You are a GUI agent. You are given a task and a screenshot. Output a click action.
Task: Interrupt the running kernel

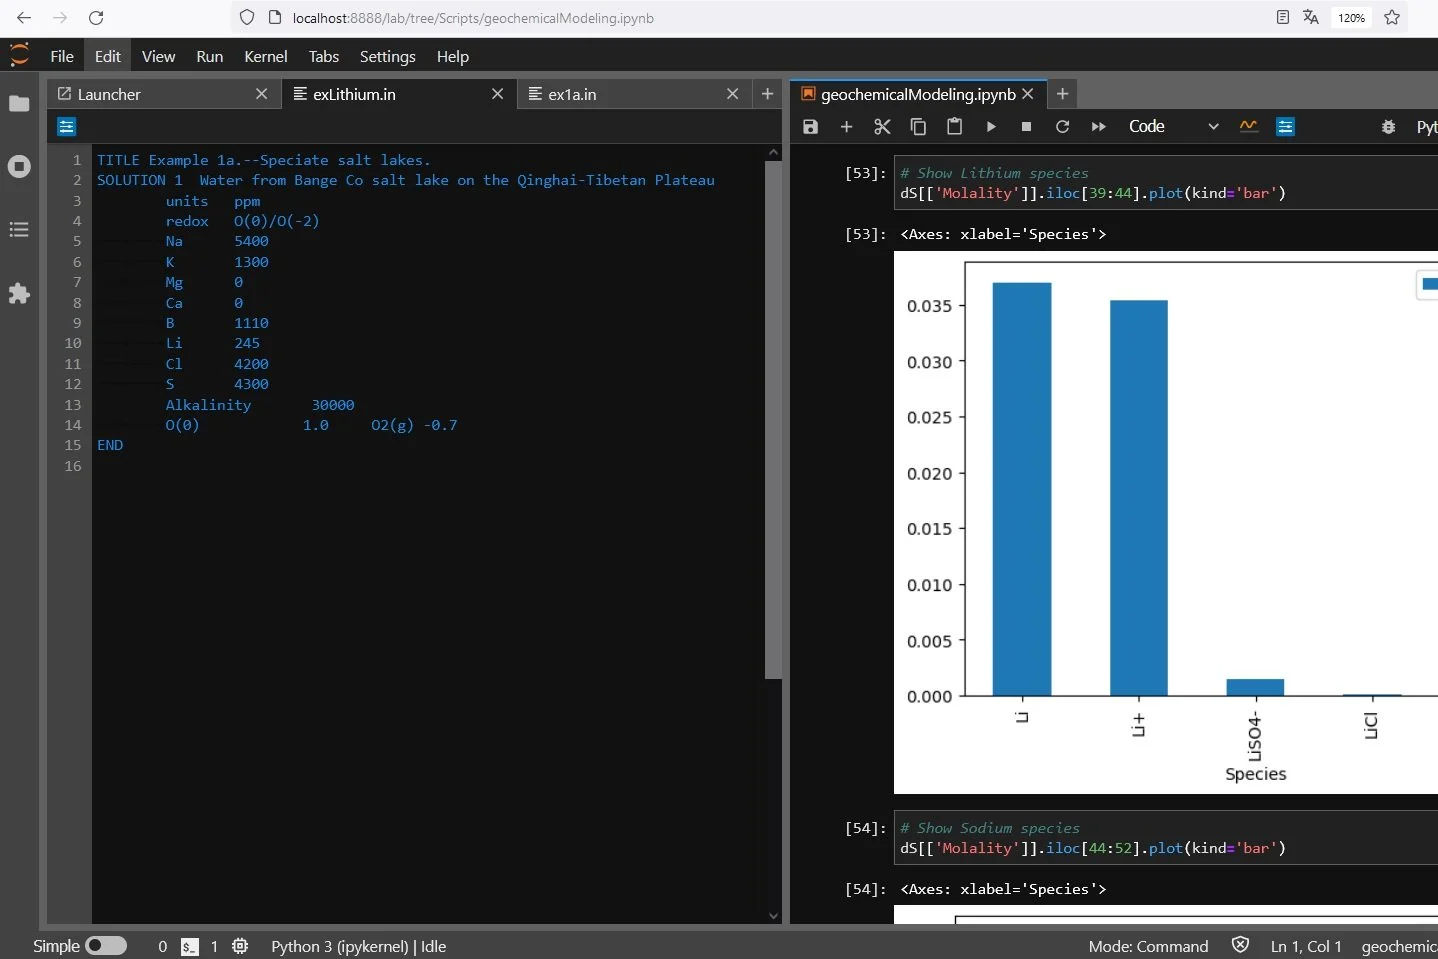[x=1027, y=127]
